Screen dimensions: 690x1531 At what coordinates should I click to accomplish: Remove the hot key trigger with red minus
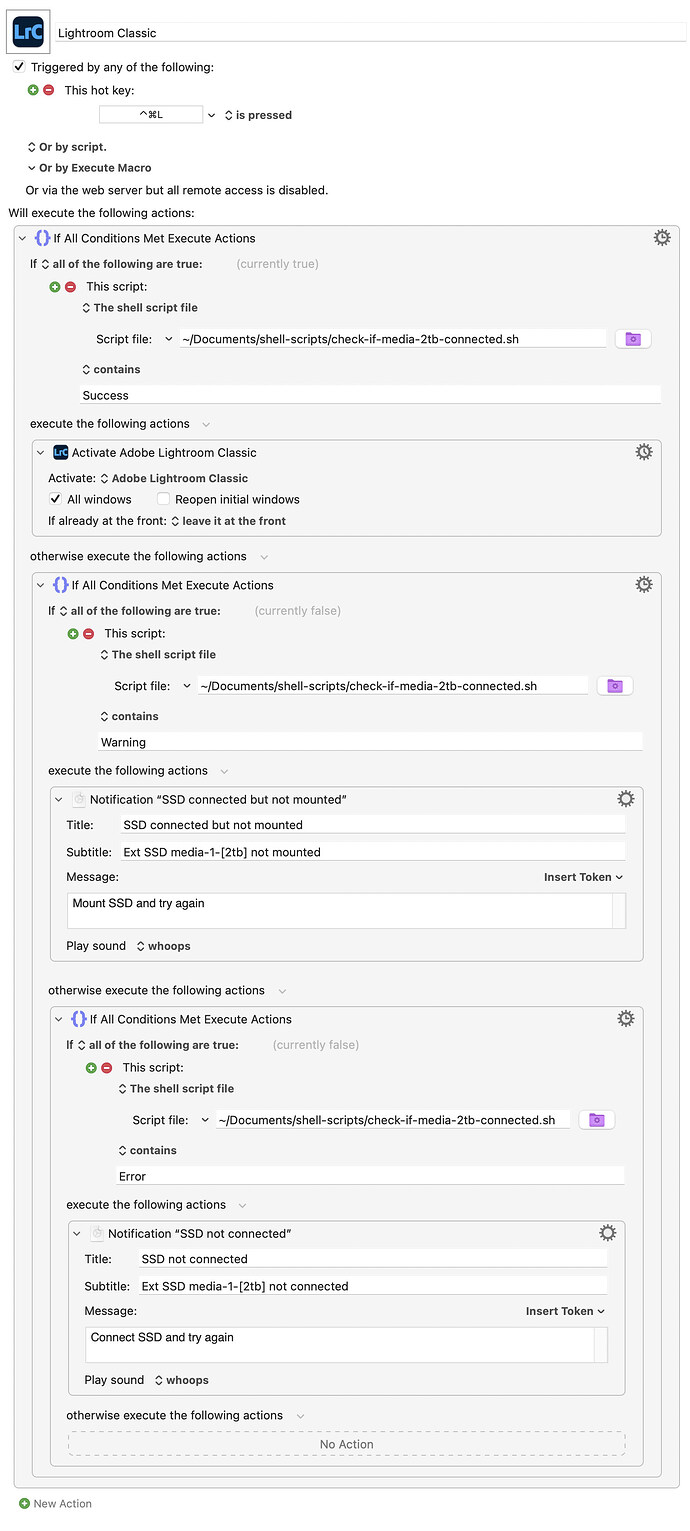tap(49, 90)
